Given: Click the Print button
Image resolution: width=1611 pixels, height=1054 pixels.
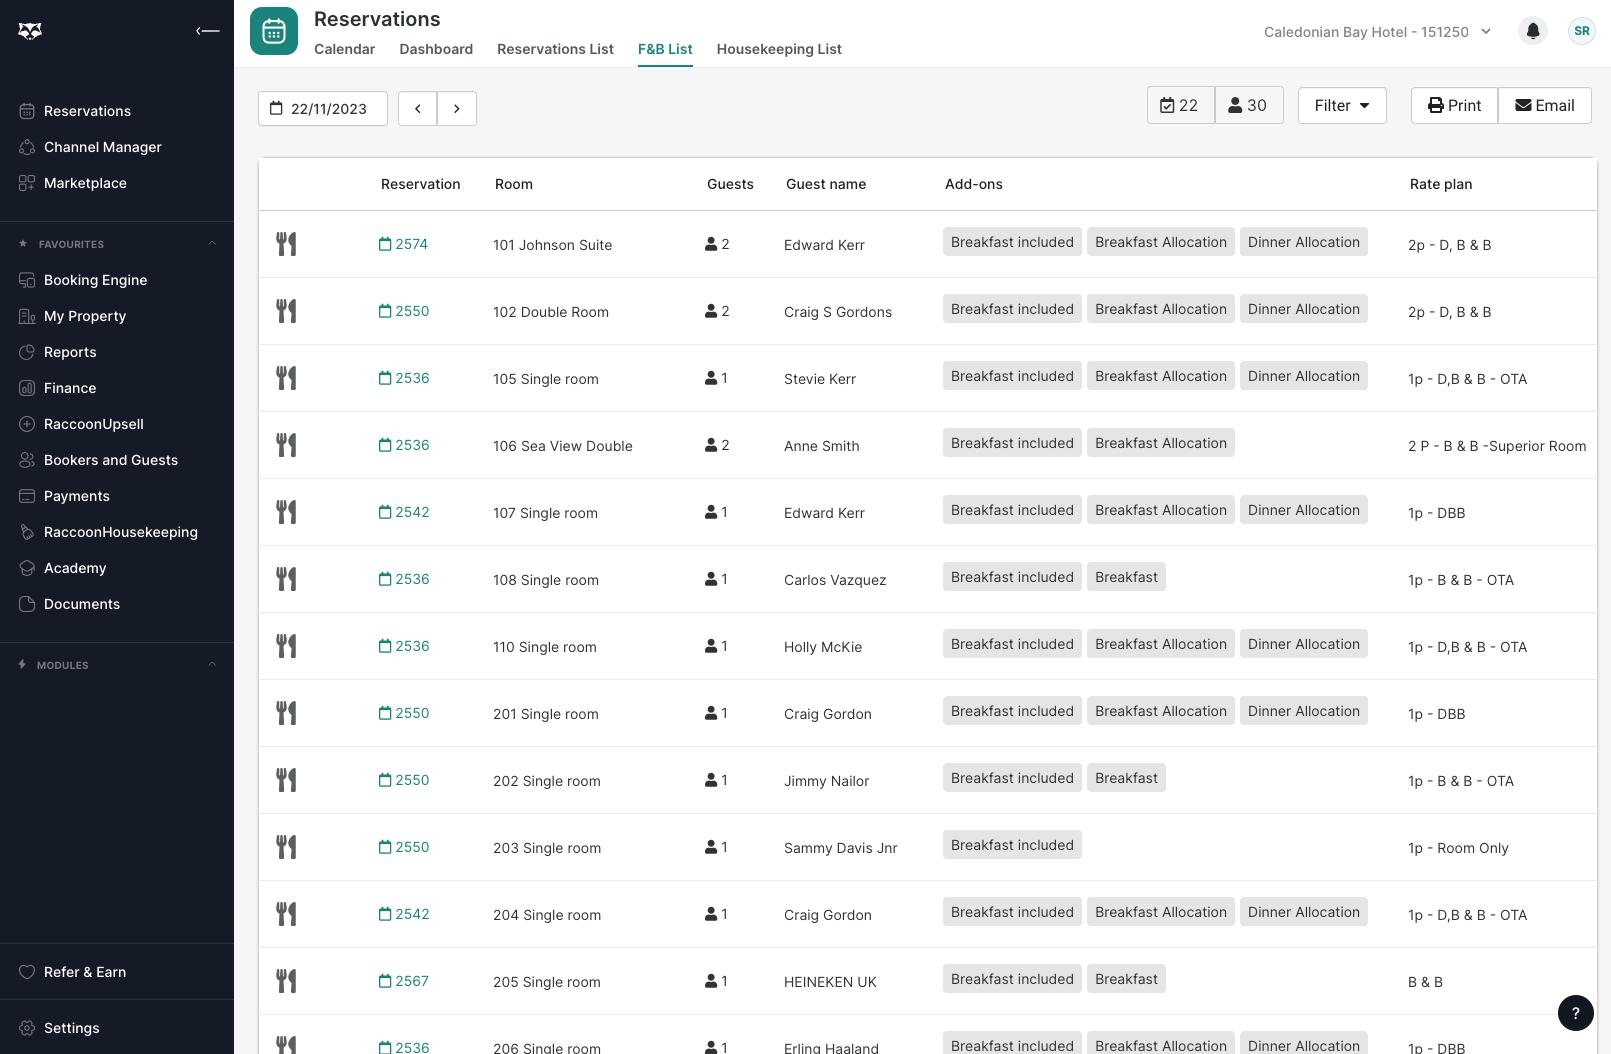Looking at the screenshot, I should (x=1454, y=105).
